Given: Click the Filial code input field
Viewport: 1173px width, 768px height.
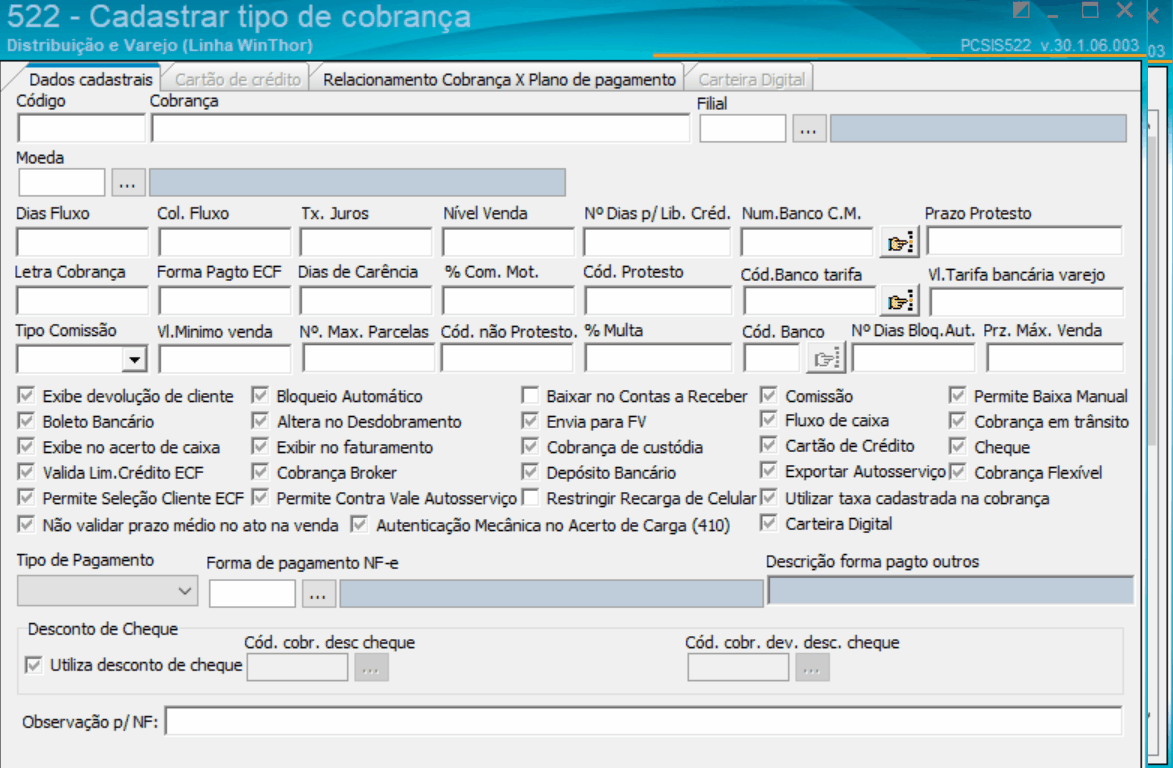Looking at the screenshot, I should 743,129.
